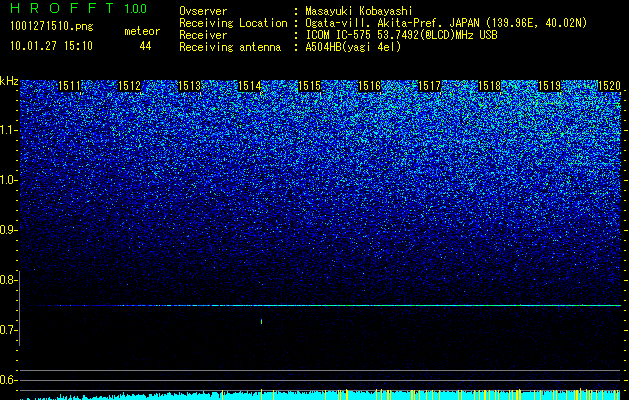
Task: Click the HROFFT 1.0.0 title text
Action: click(x=79, y=8)
